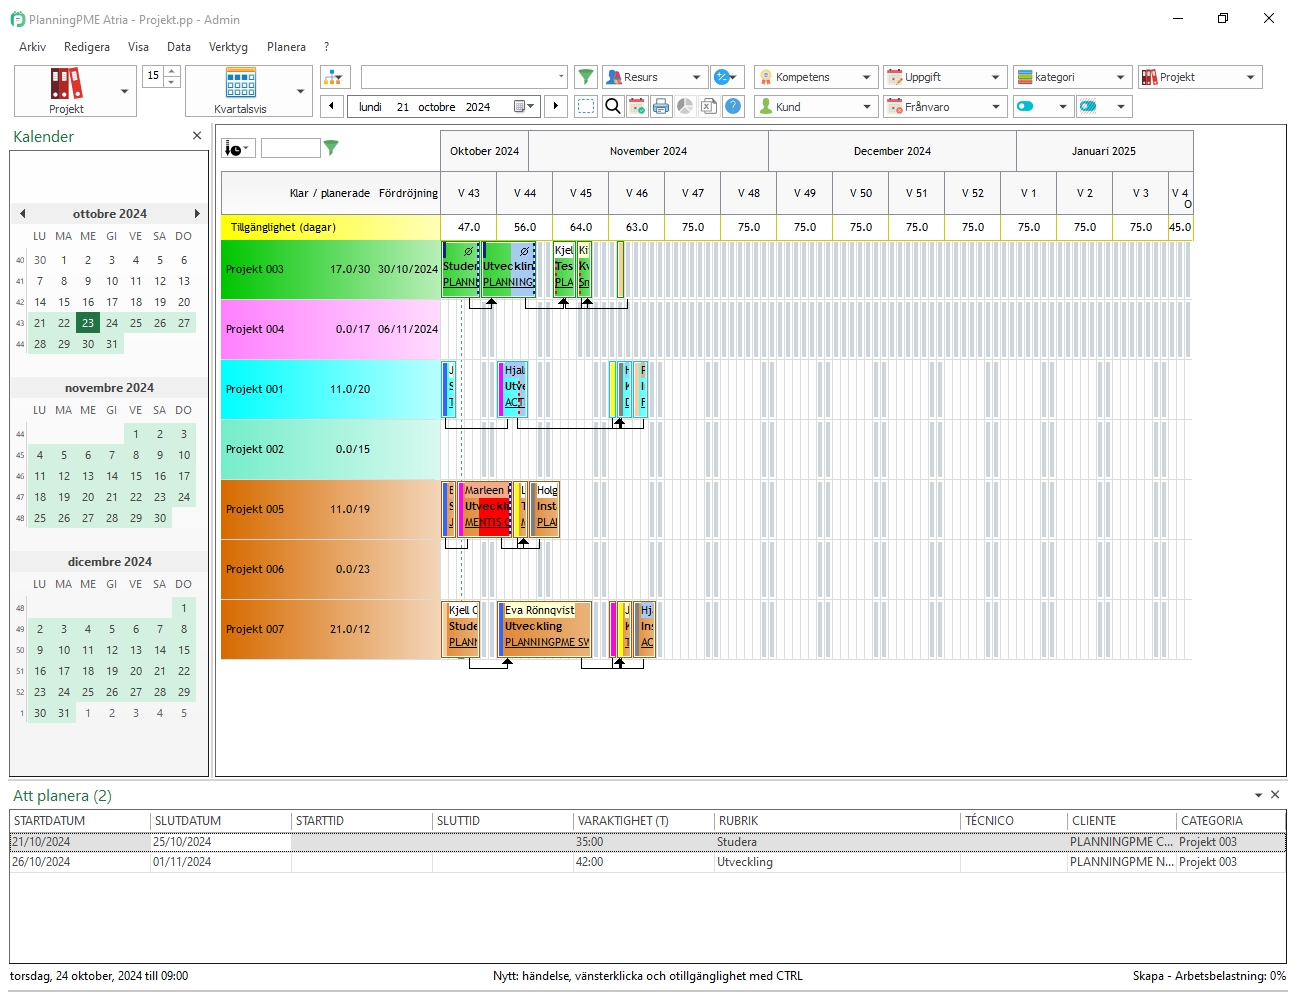Click the STARTDATUM column header
Image resolution: width=1296 pixels, height=992 pixels.
point(80,821)
